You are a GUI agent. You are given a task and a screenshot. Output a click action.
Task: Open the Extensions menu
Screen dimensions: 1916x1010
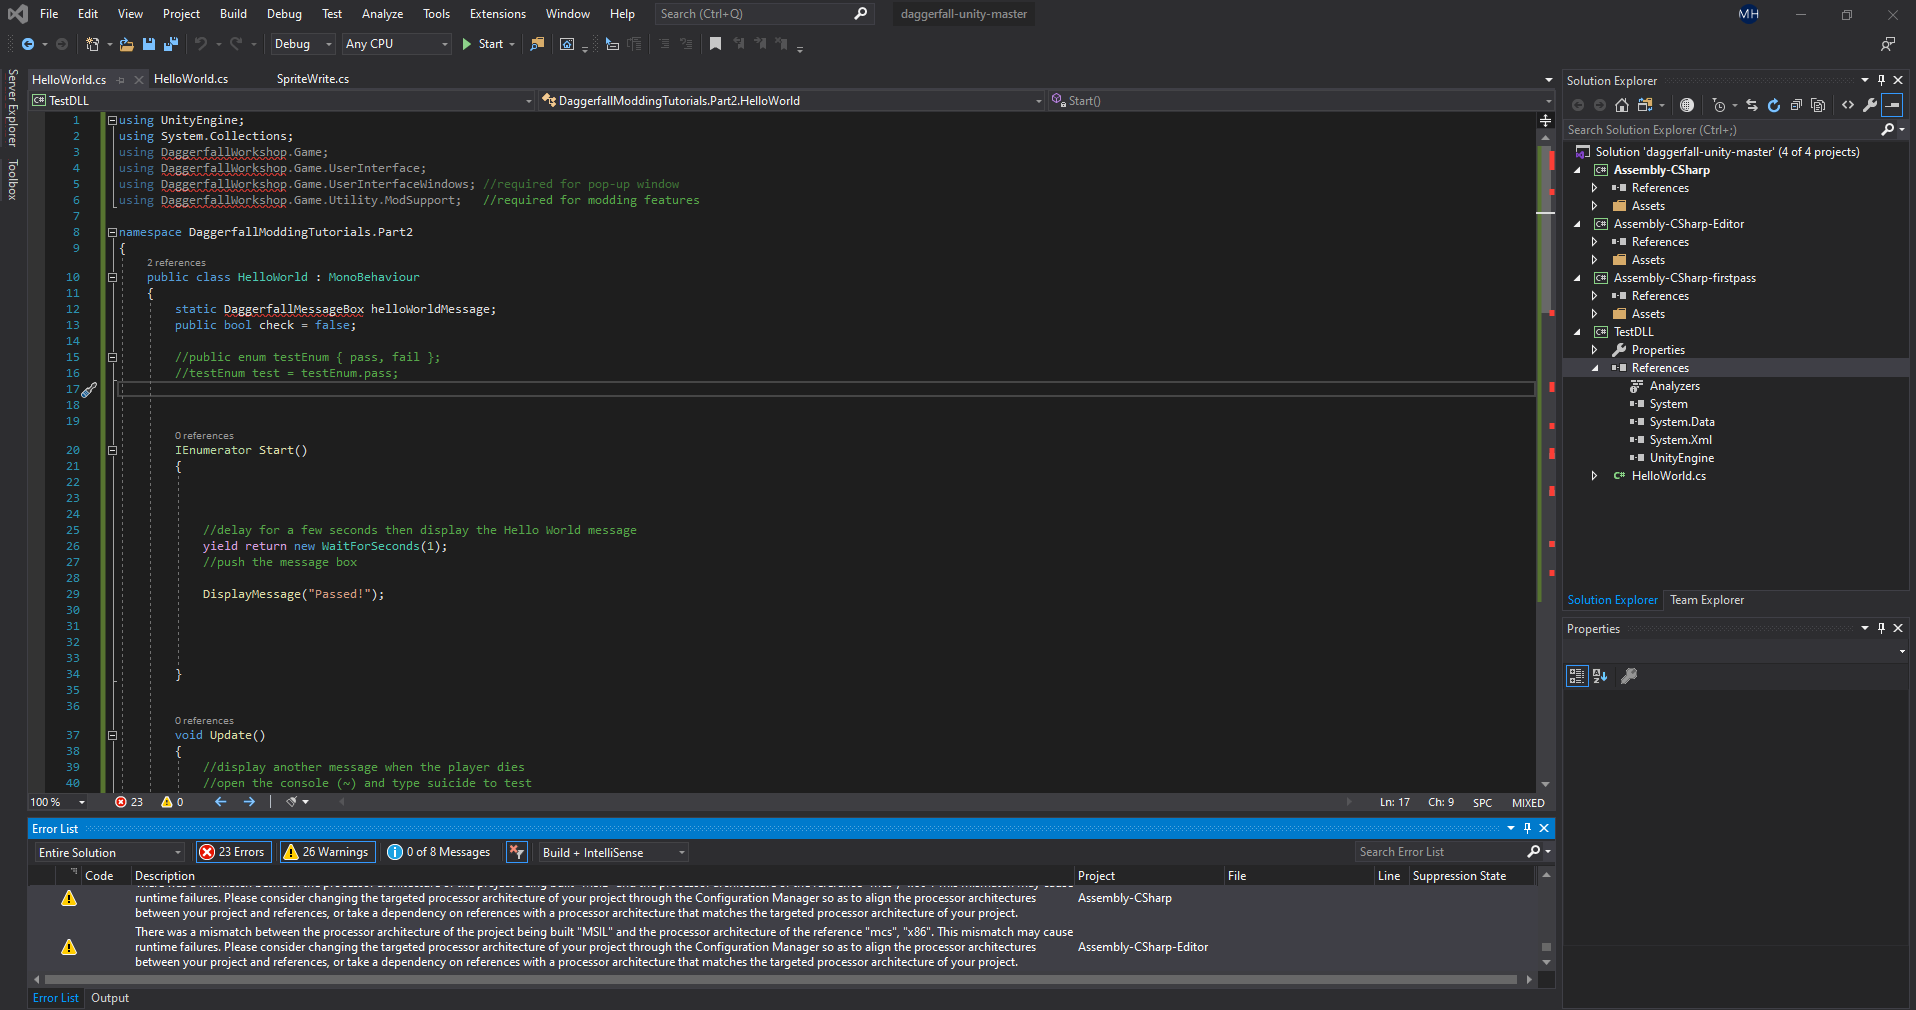click(x=497, y=14)
